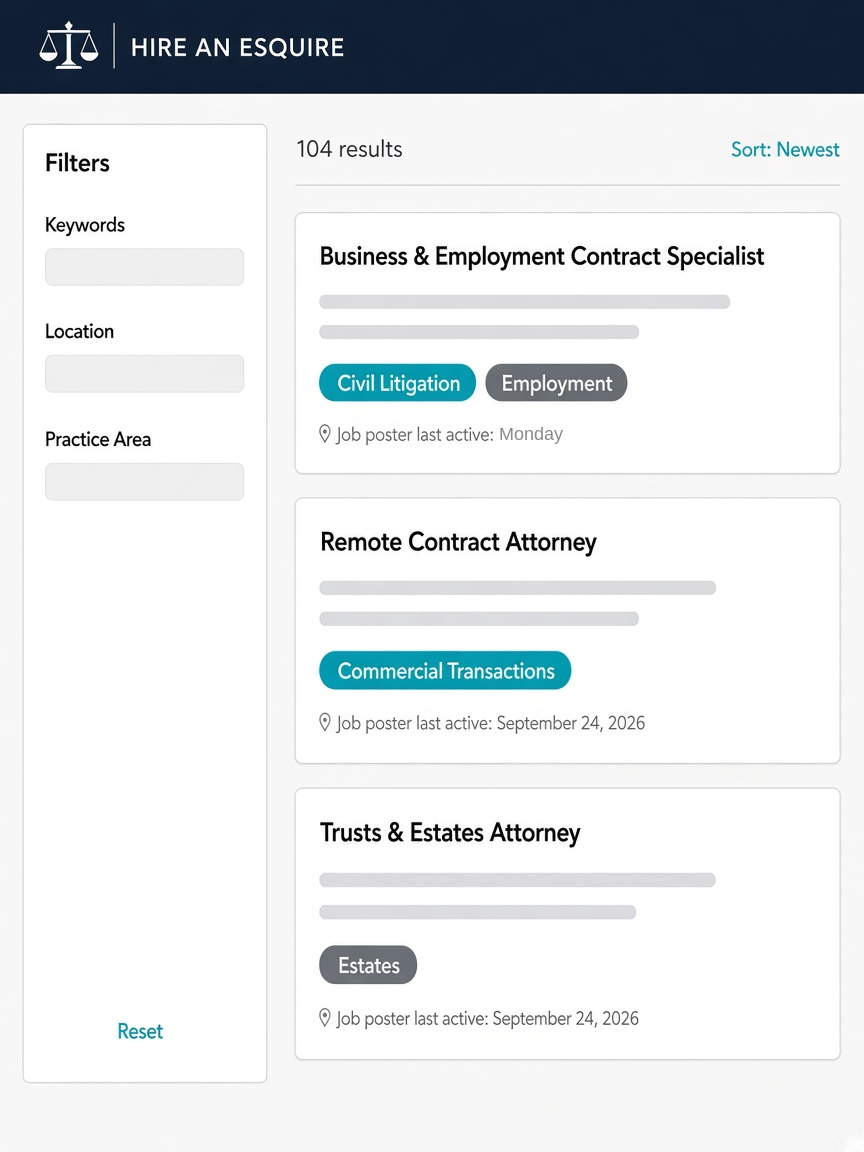The width and height of the screenshot is (864, 1152).
Task: Open the Trusts & Estates Attorney listing
Action: pyautogui.click(x=450, y=833)
